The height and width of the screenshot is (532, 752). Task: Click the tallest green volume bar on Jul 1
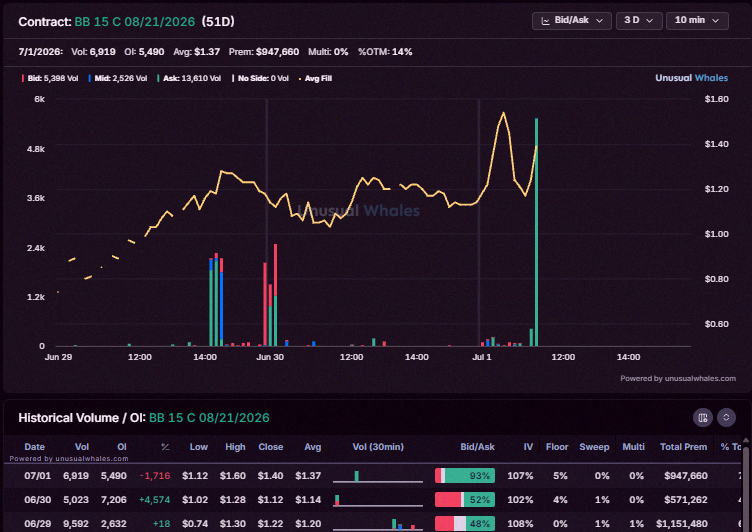536,232
